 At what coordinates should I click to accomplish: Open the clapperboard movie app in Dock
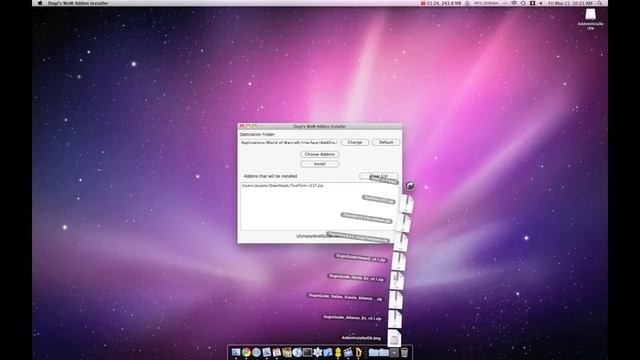pos(348,352)
